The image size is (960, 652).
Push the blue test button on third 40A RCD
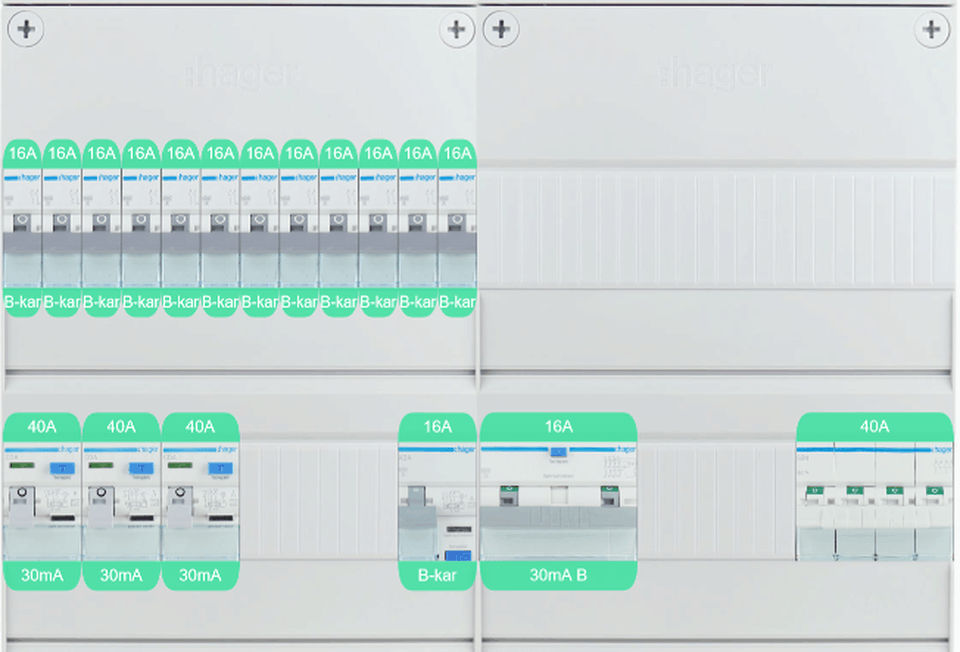(220, 468)
